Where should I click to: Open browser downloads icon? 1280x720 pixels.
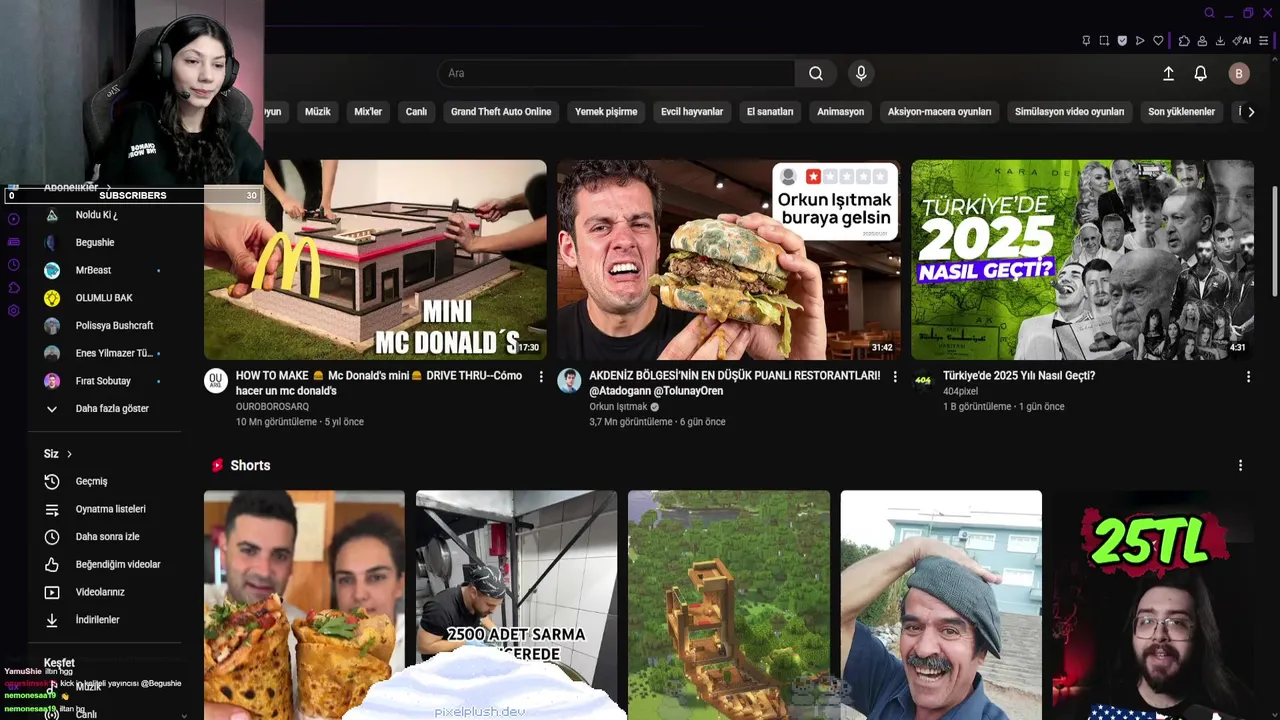1220,41
